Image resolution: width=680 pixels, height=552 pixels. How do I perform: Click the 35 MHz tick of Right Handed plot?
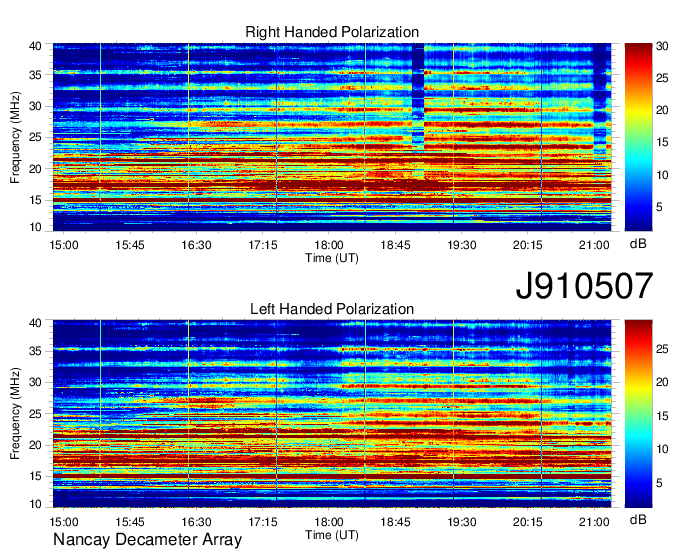point(35,75)
